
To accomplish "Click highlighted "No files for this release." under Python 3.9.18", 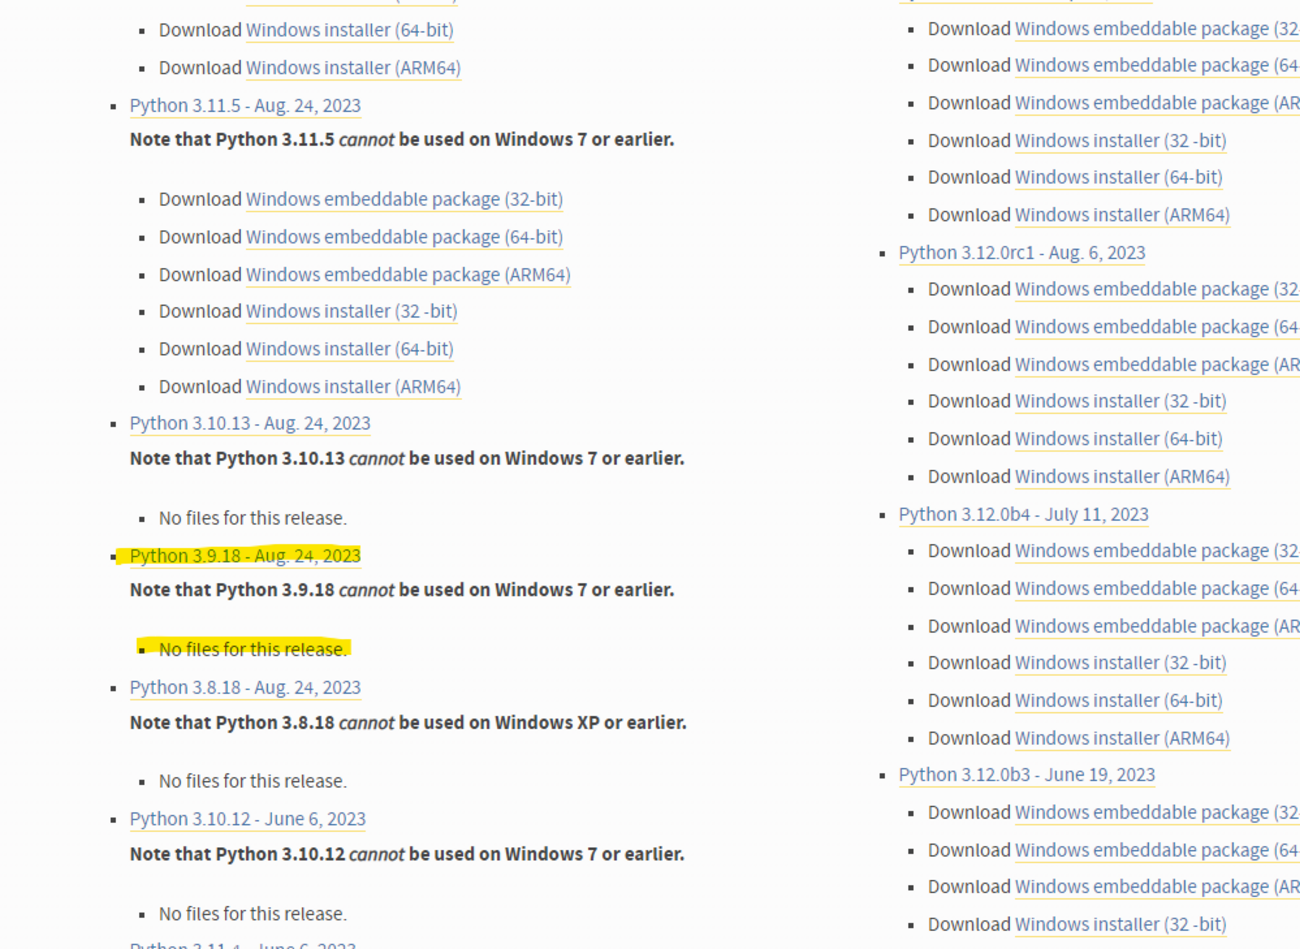I will pyautogui.click(x=253, y=650).
